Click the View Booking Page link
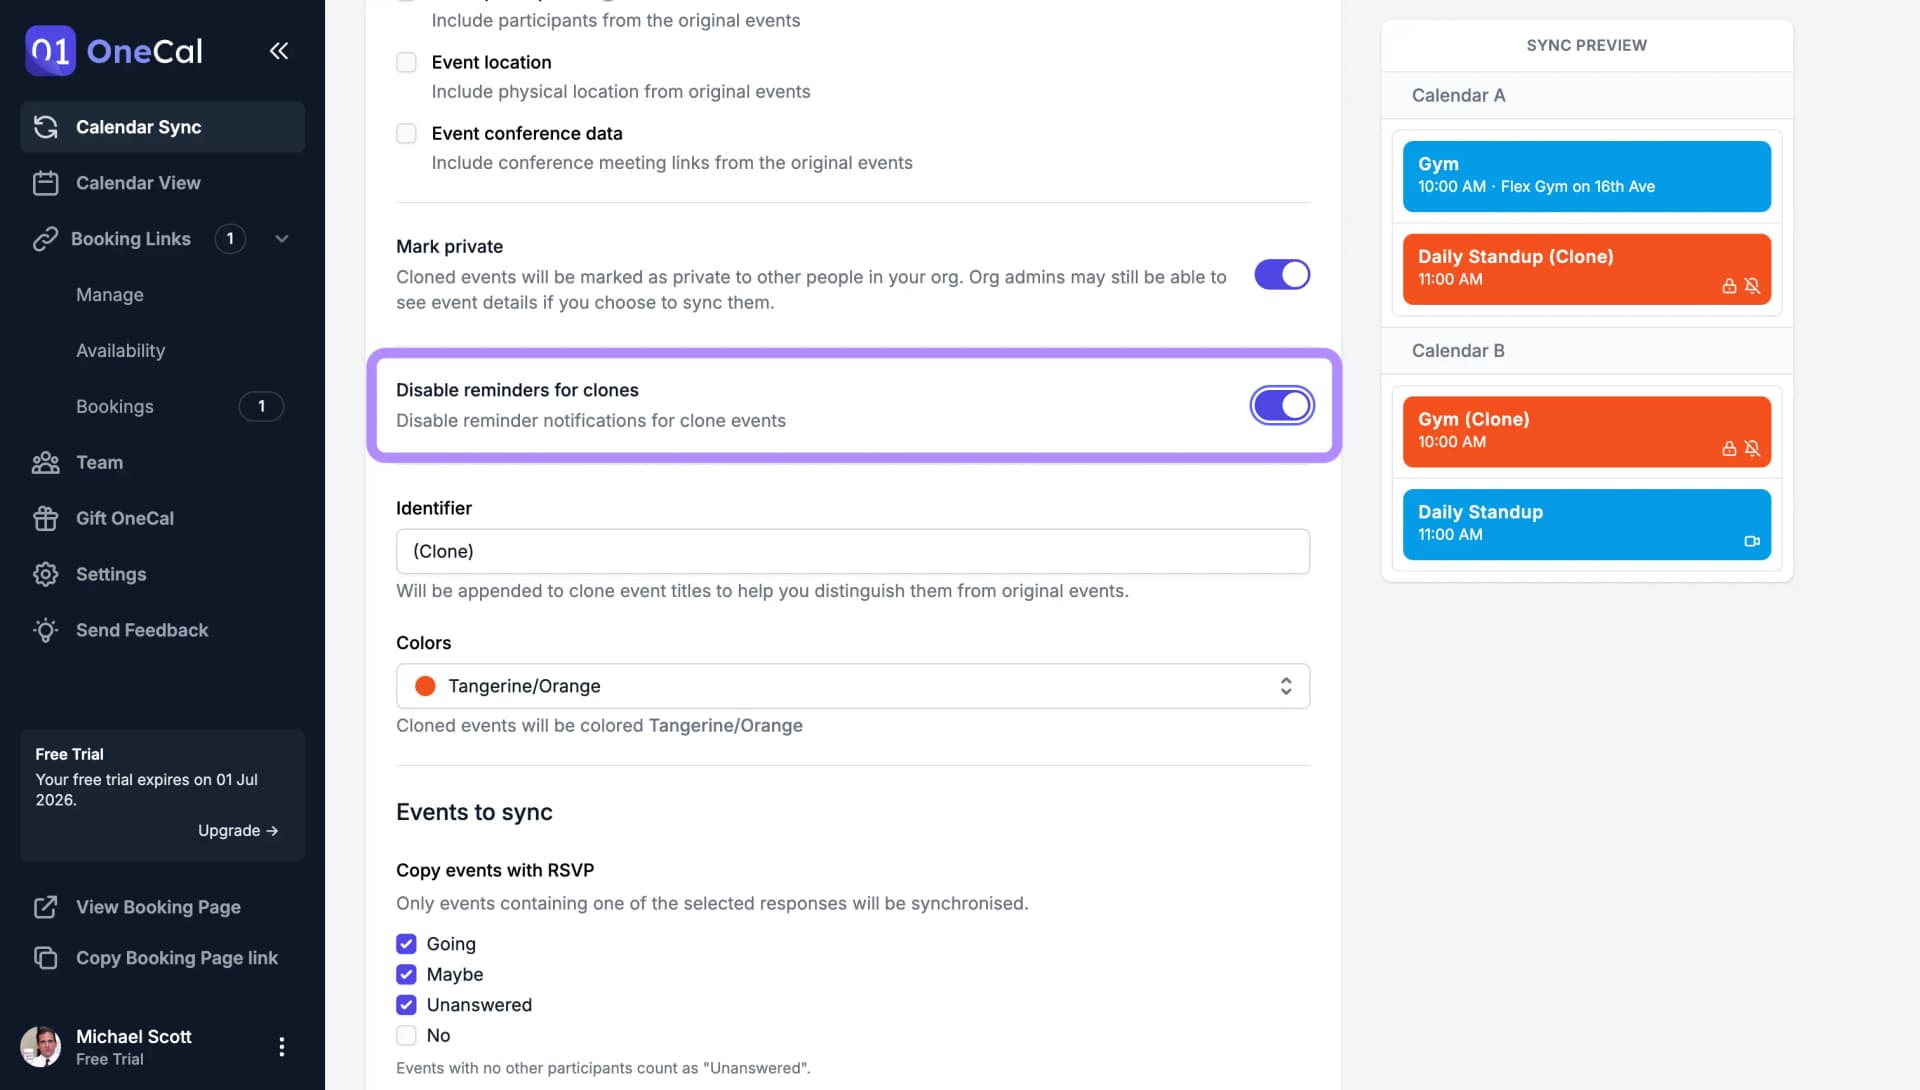 coord(157,907)
